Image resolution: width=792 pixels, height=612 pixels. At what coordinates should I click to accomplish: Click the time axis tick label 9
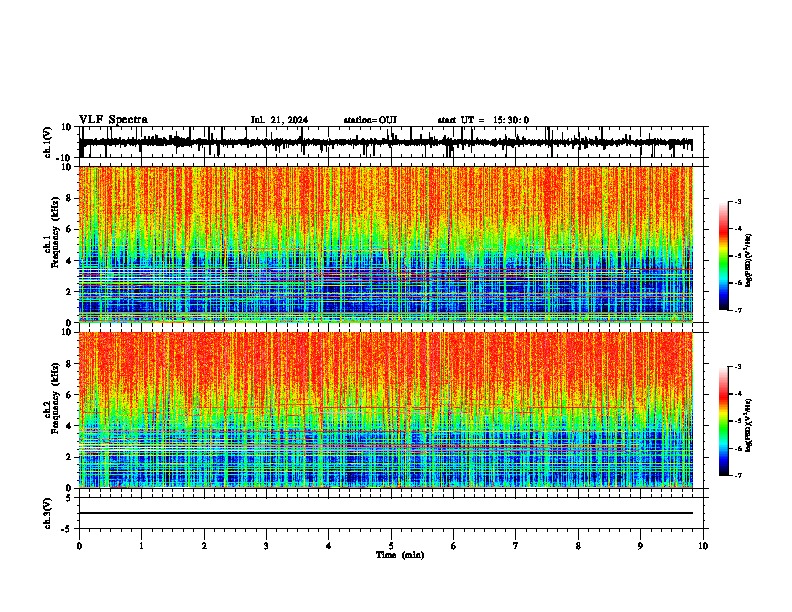point(640,546)
